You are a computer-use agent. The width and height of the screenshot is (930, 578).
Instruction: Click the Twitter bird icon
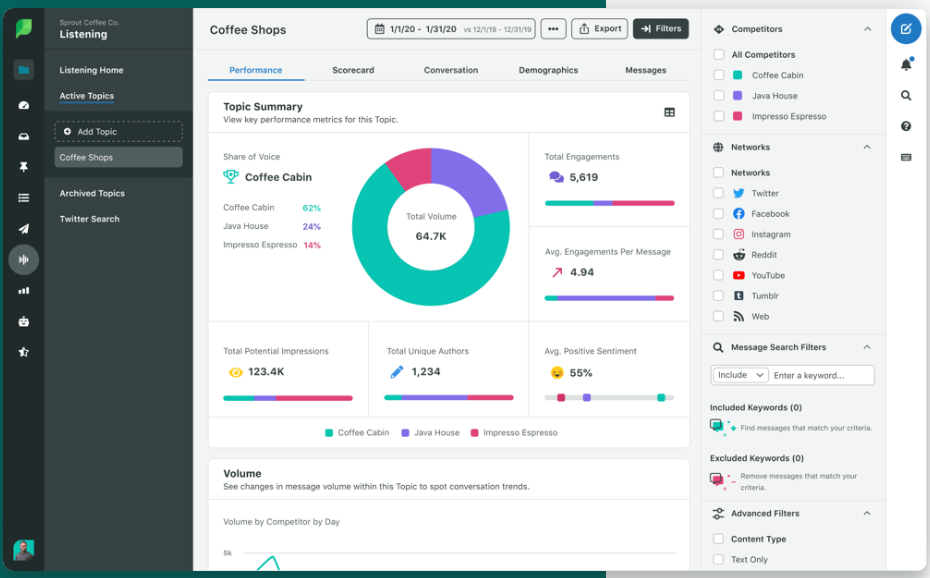[x=738, y=193]
